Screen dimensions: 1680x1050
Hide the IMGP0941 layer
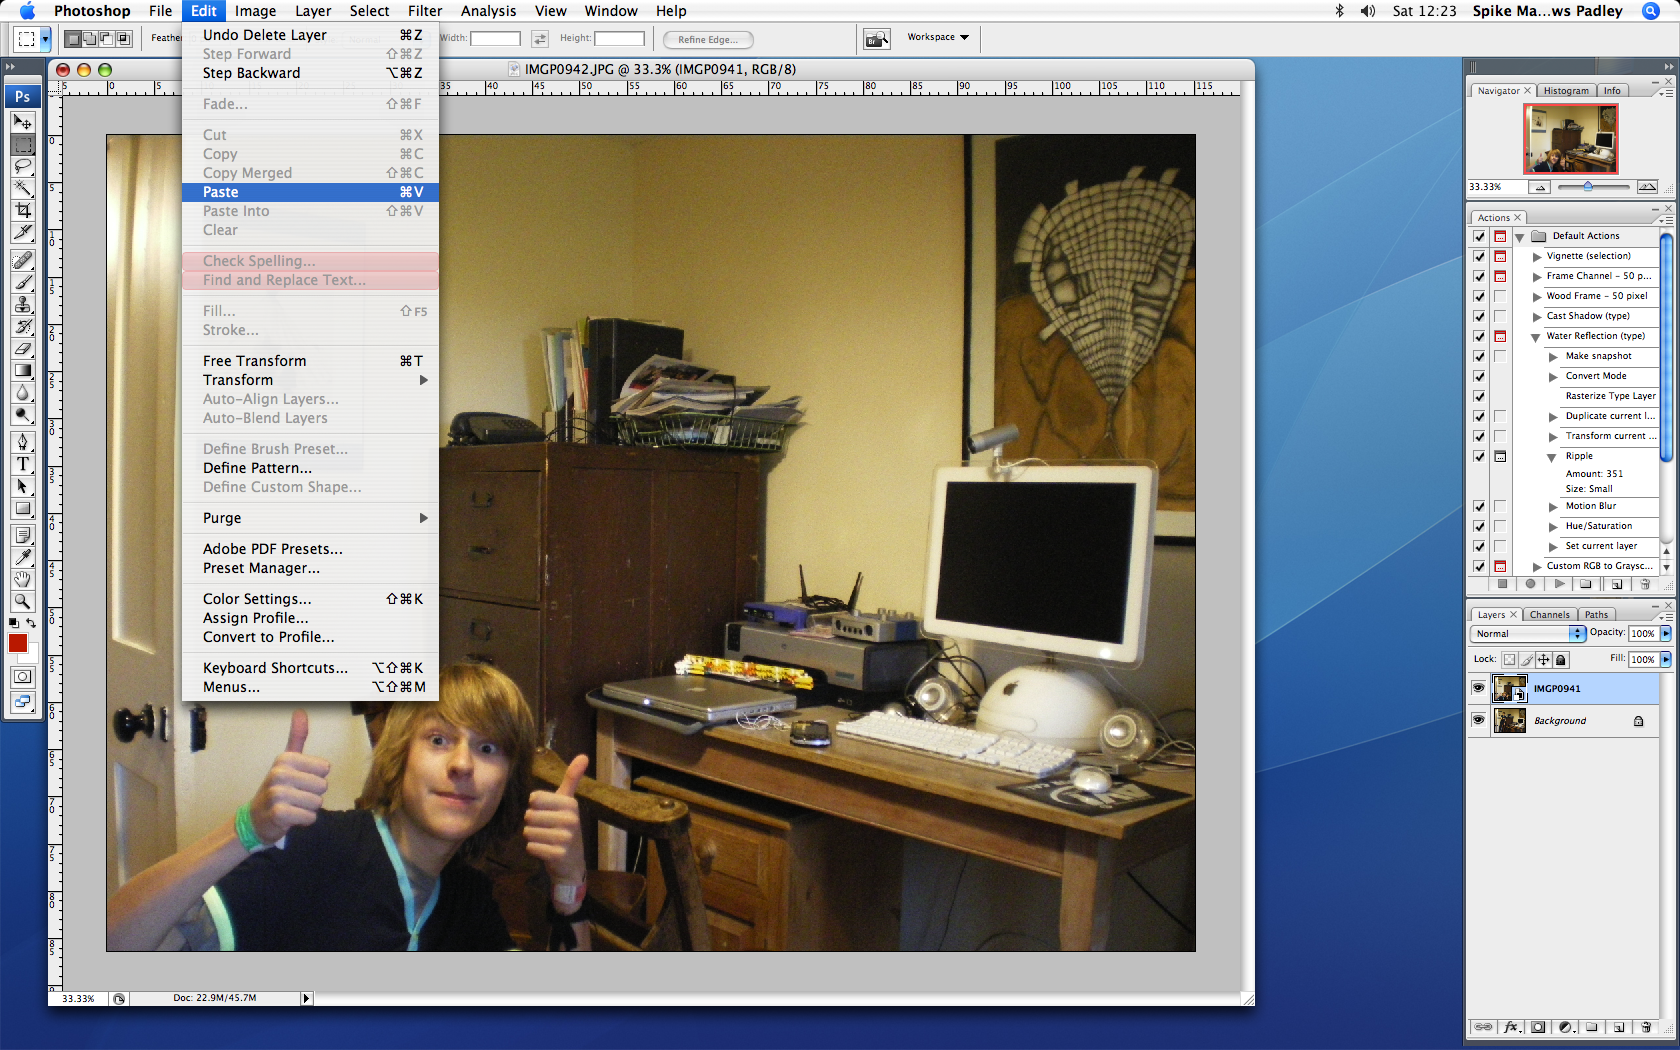1478,688
